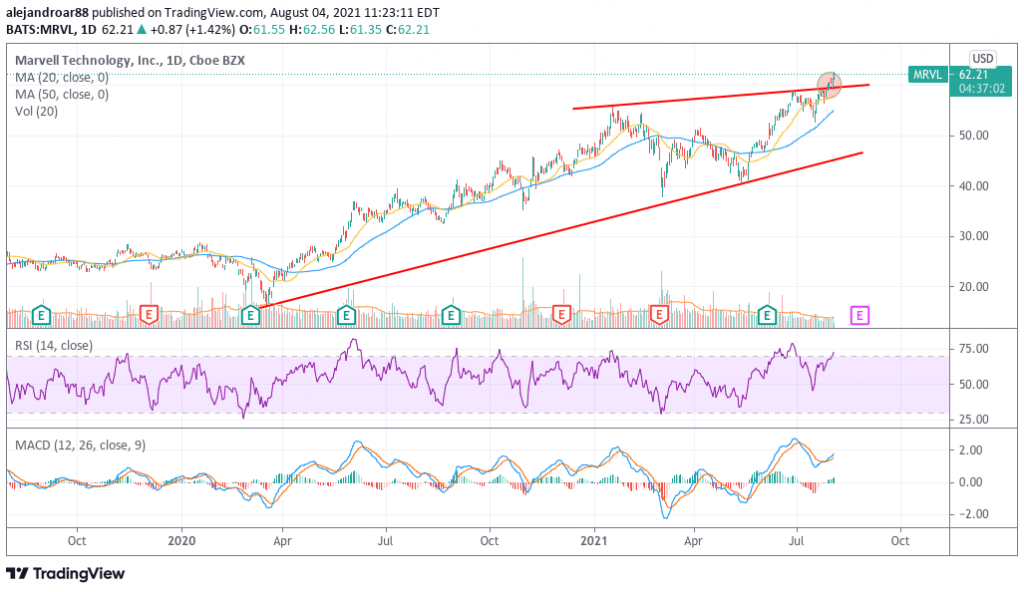1024x592 pixels.
Task: Click the 0.00 MACD scale value
Action: tap(970, 482)
